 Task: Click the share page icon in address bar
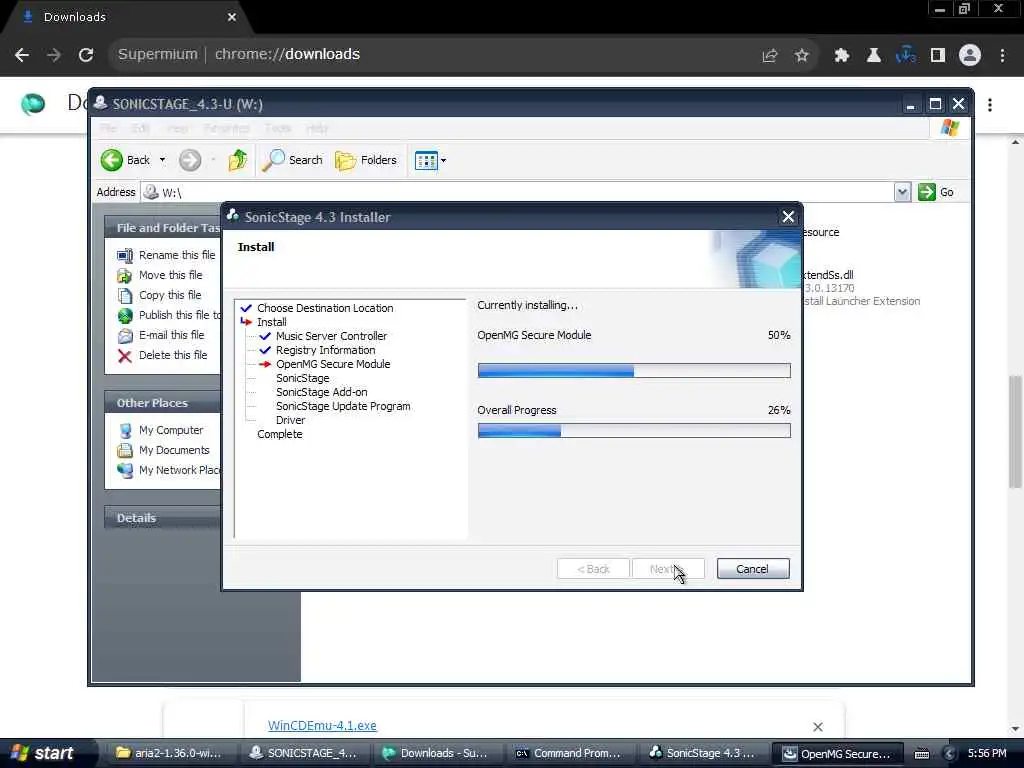coord(770,56)
